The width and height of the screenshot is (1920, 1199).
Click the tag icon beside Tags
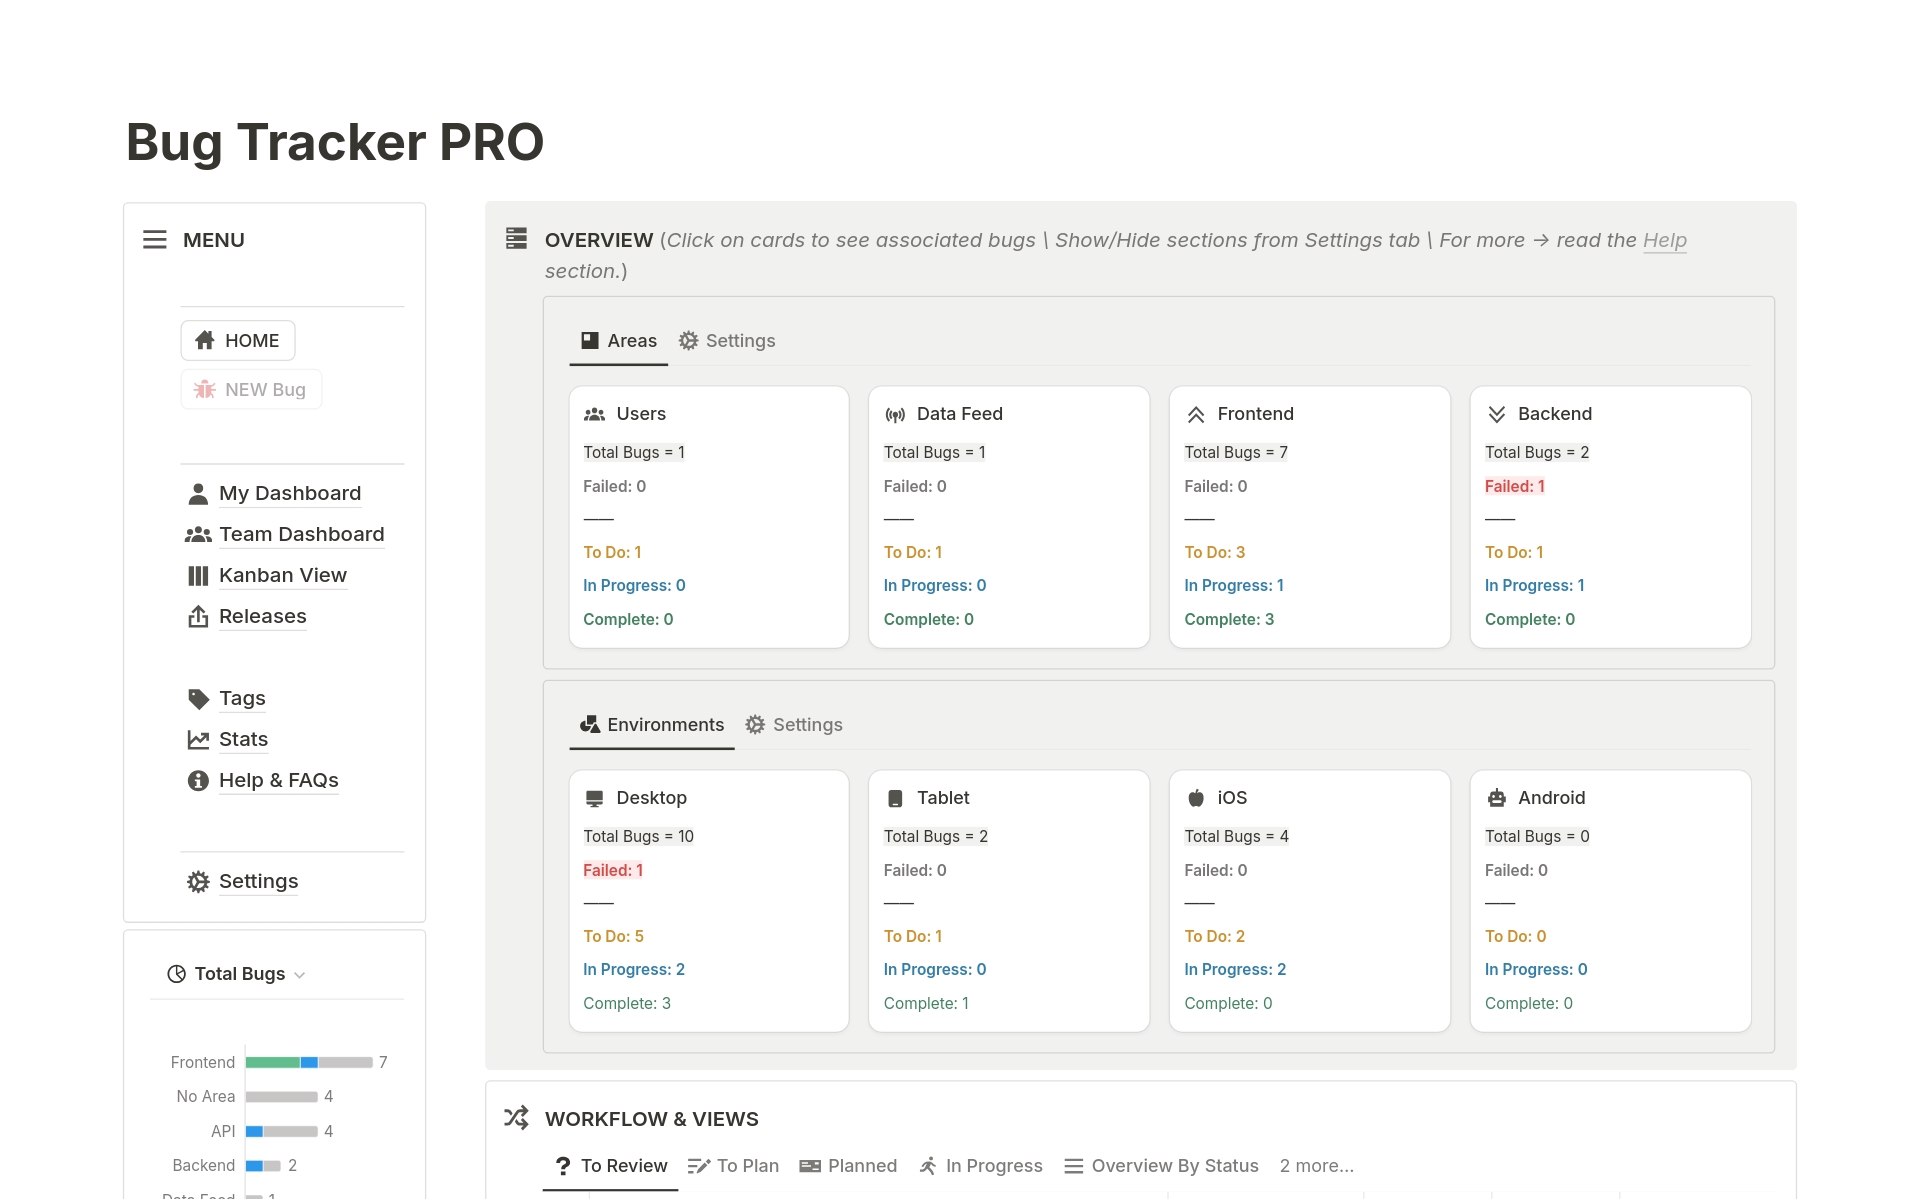coord(198,699)
